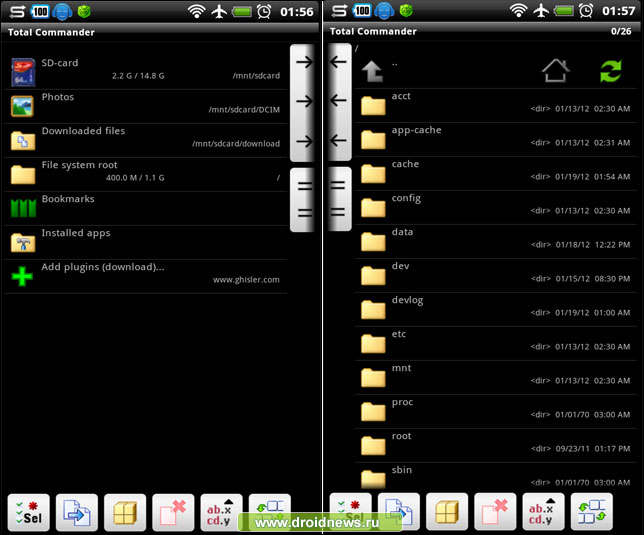Click the Copy/Move button in left toolbar
The image size is (644, 535).
(x=77, y=512)
